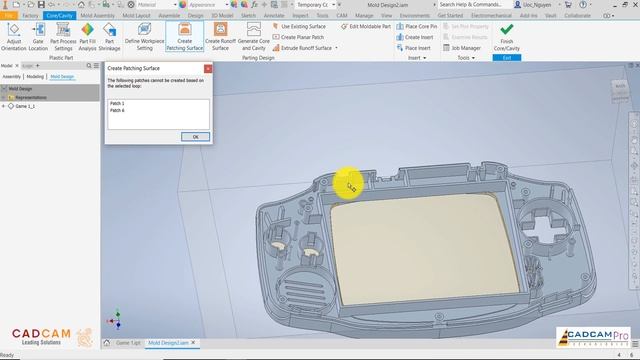The width and height of the screenshot is (640, 360).
Task: Click the document tabs home icon
Action: click(107, 343)
